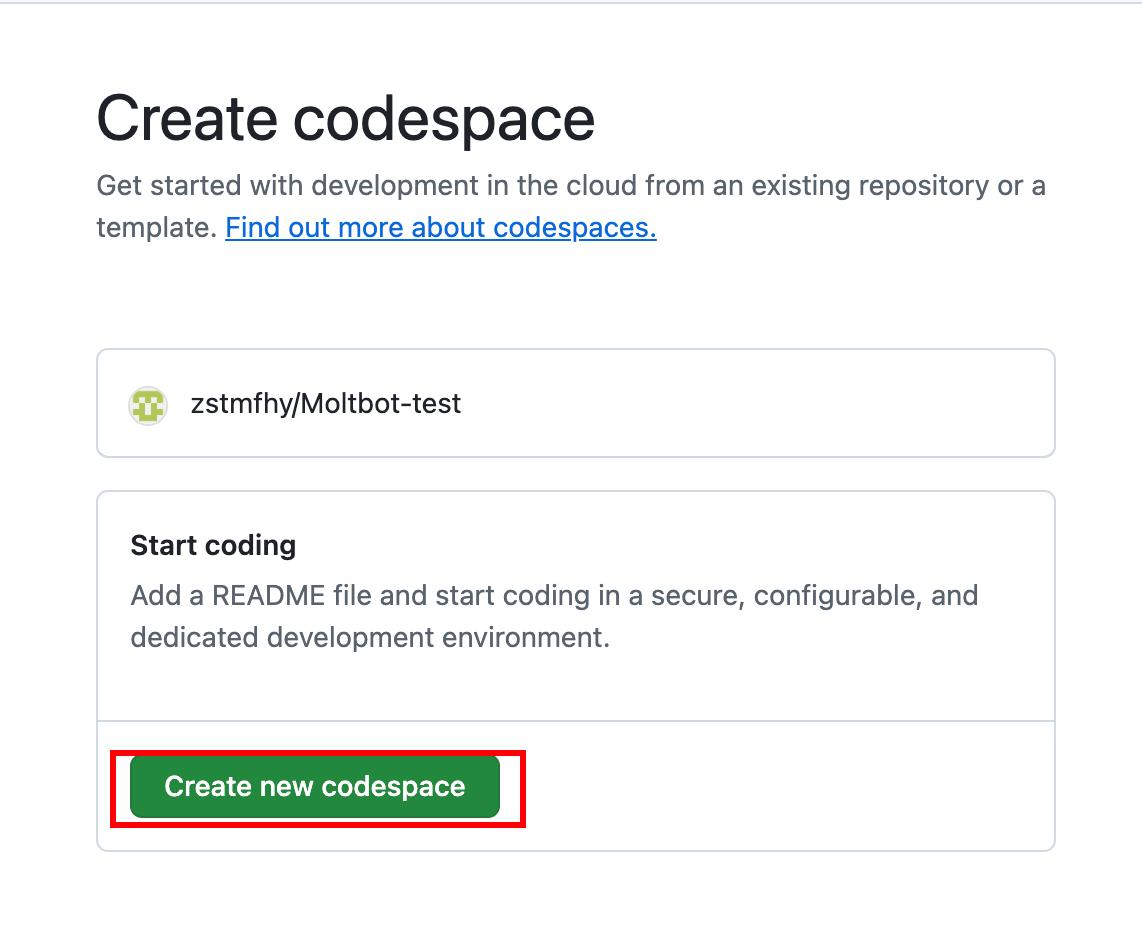Select the zstmfhy/Moltbot-test repository entry
The height and width of the screenshot is (928, 1142).
tap(575, 403)
